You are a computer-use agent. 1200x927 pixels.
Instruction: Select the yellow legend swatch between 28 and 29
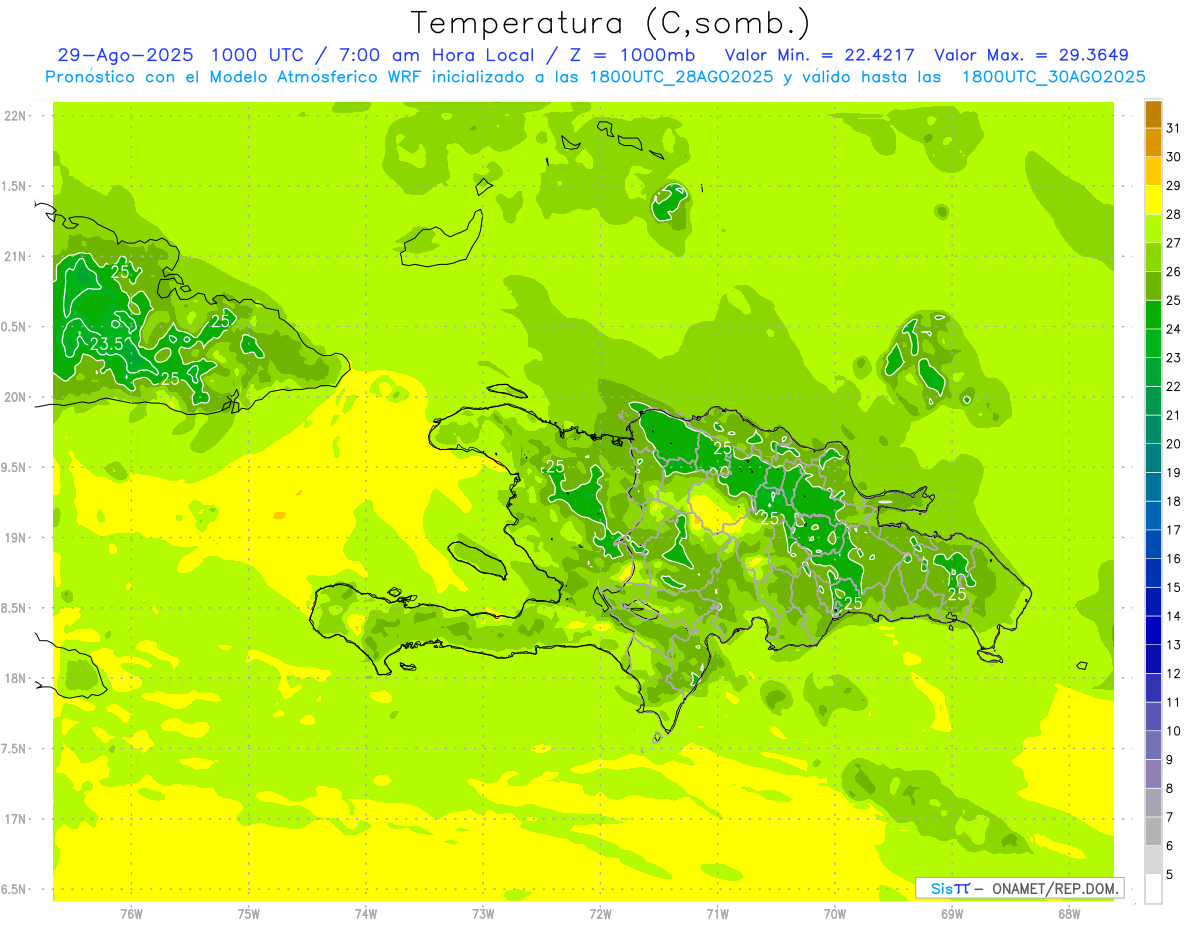1153,200
